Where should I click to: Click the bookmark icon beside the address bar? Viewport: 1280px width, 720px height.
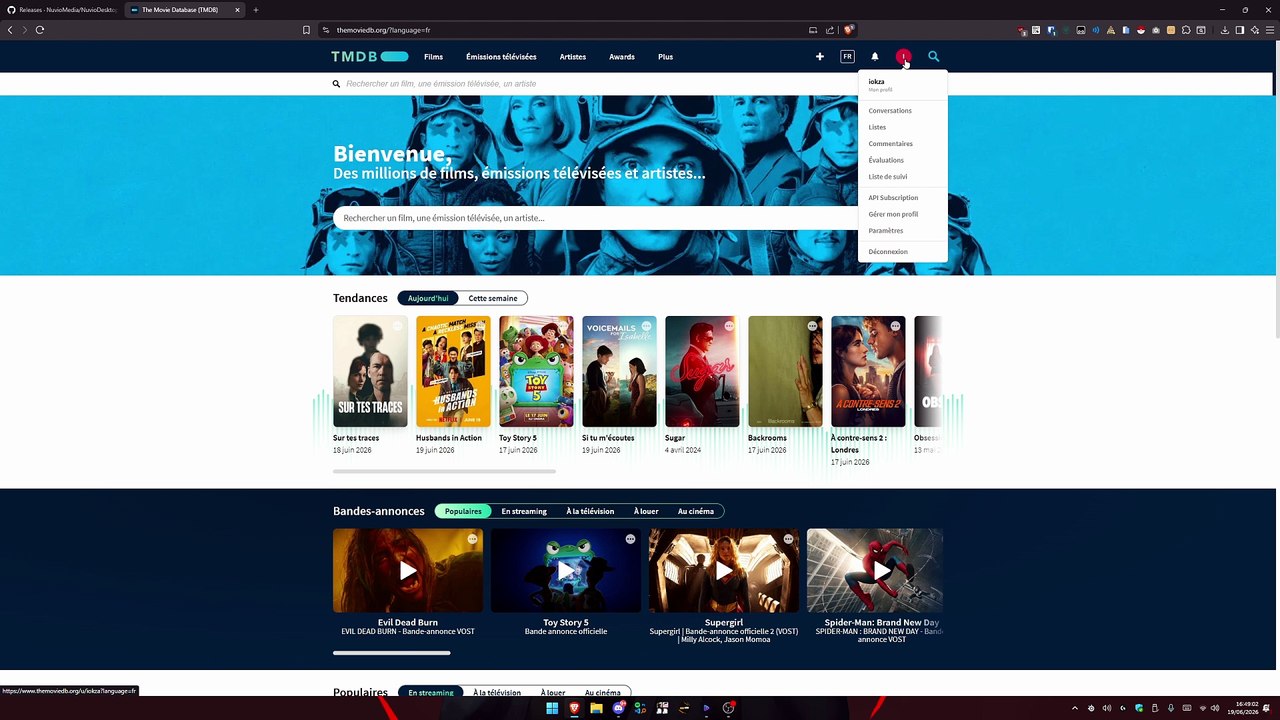[306, 30]
